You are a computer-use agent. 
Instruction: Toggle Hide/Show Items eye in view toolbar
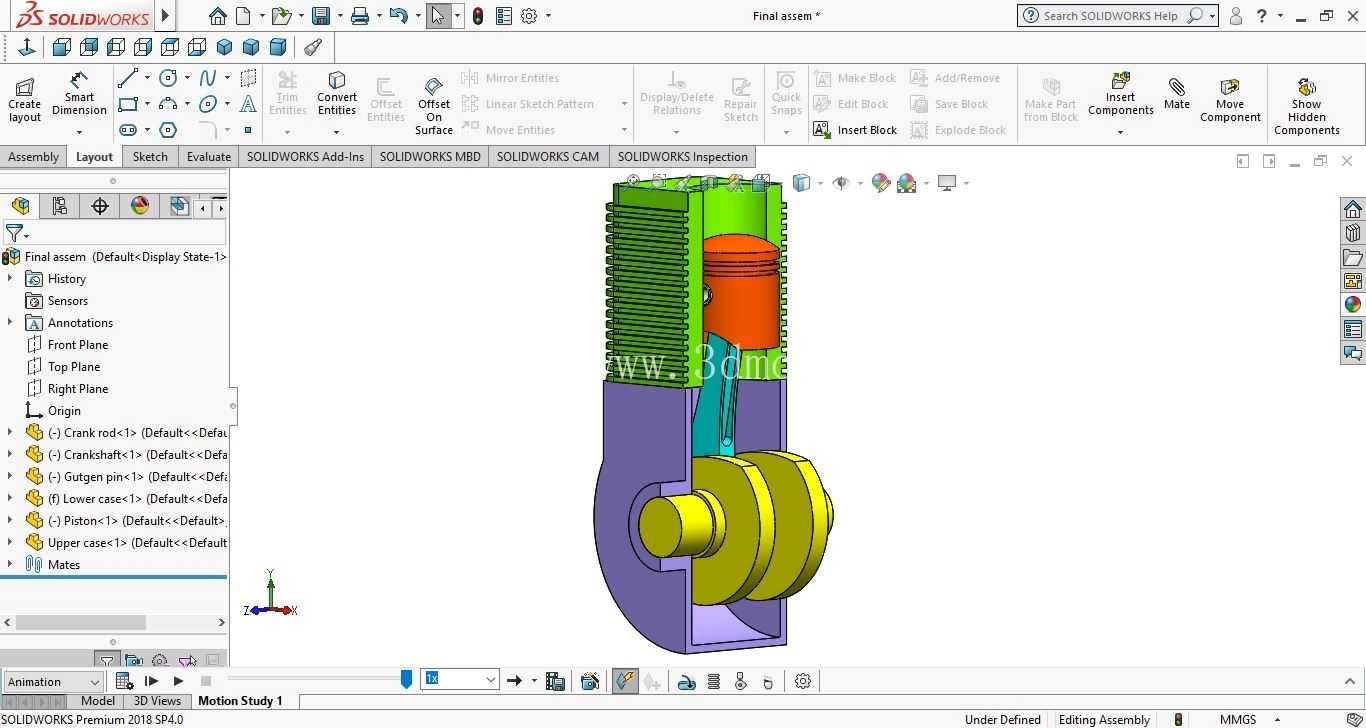[x=841, y=183]
